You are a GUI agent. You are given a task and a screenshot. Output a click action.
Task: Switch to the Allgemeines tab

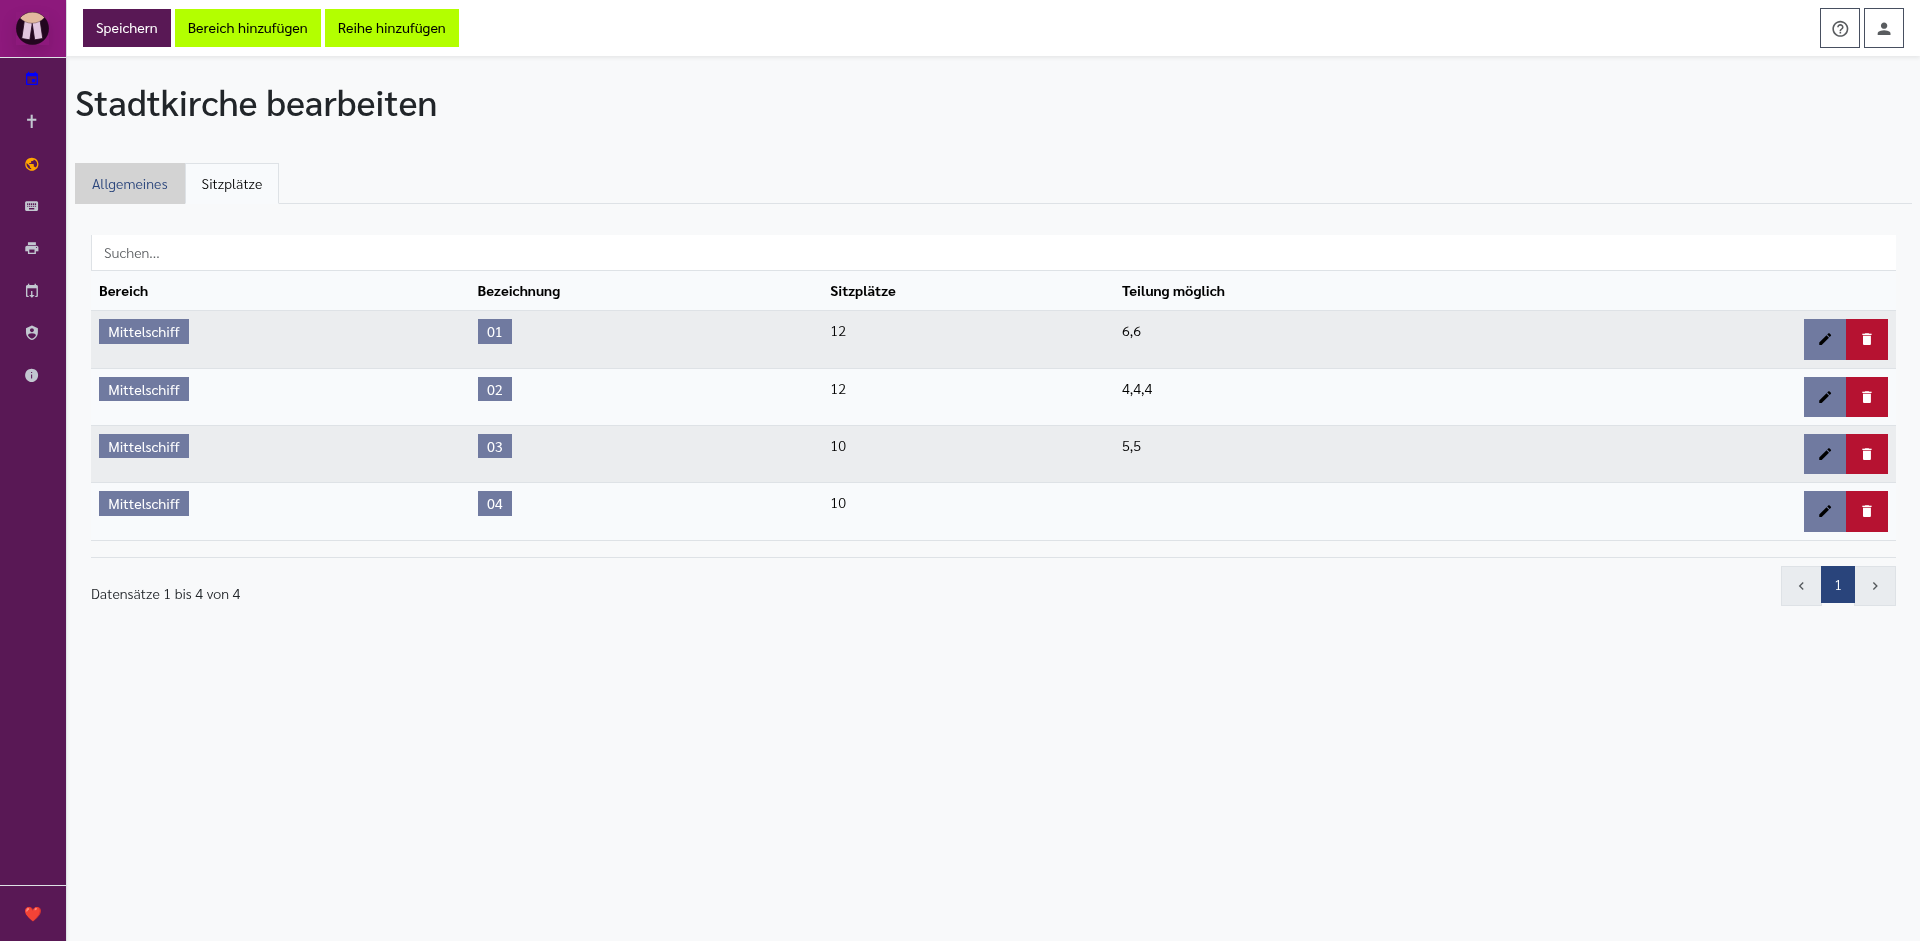130,184
